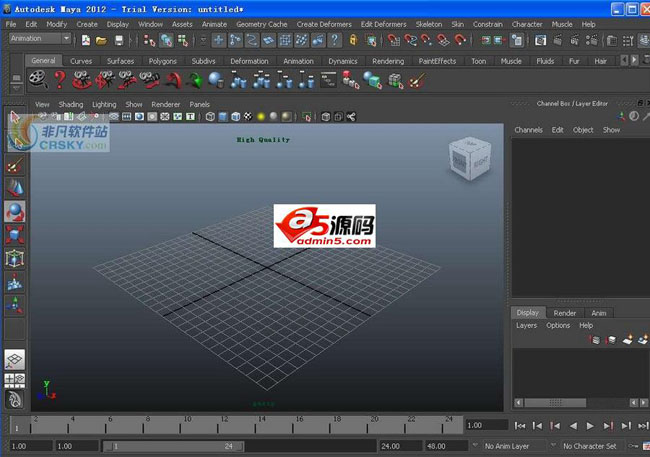Click the green arrow shelf icon
This screenshot has width=650, height=457.
click(x=194, y=80)
